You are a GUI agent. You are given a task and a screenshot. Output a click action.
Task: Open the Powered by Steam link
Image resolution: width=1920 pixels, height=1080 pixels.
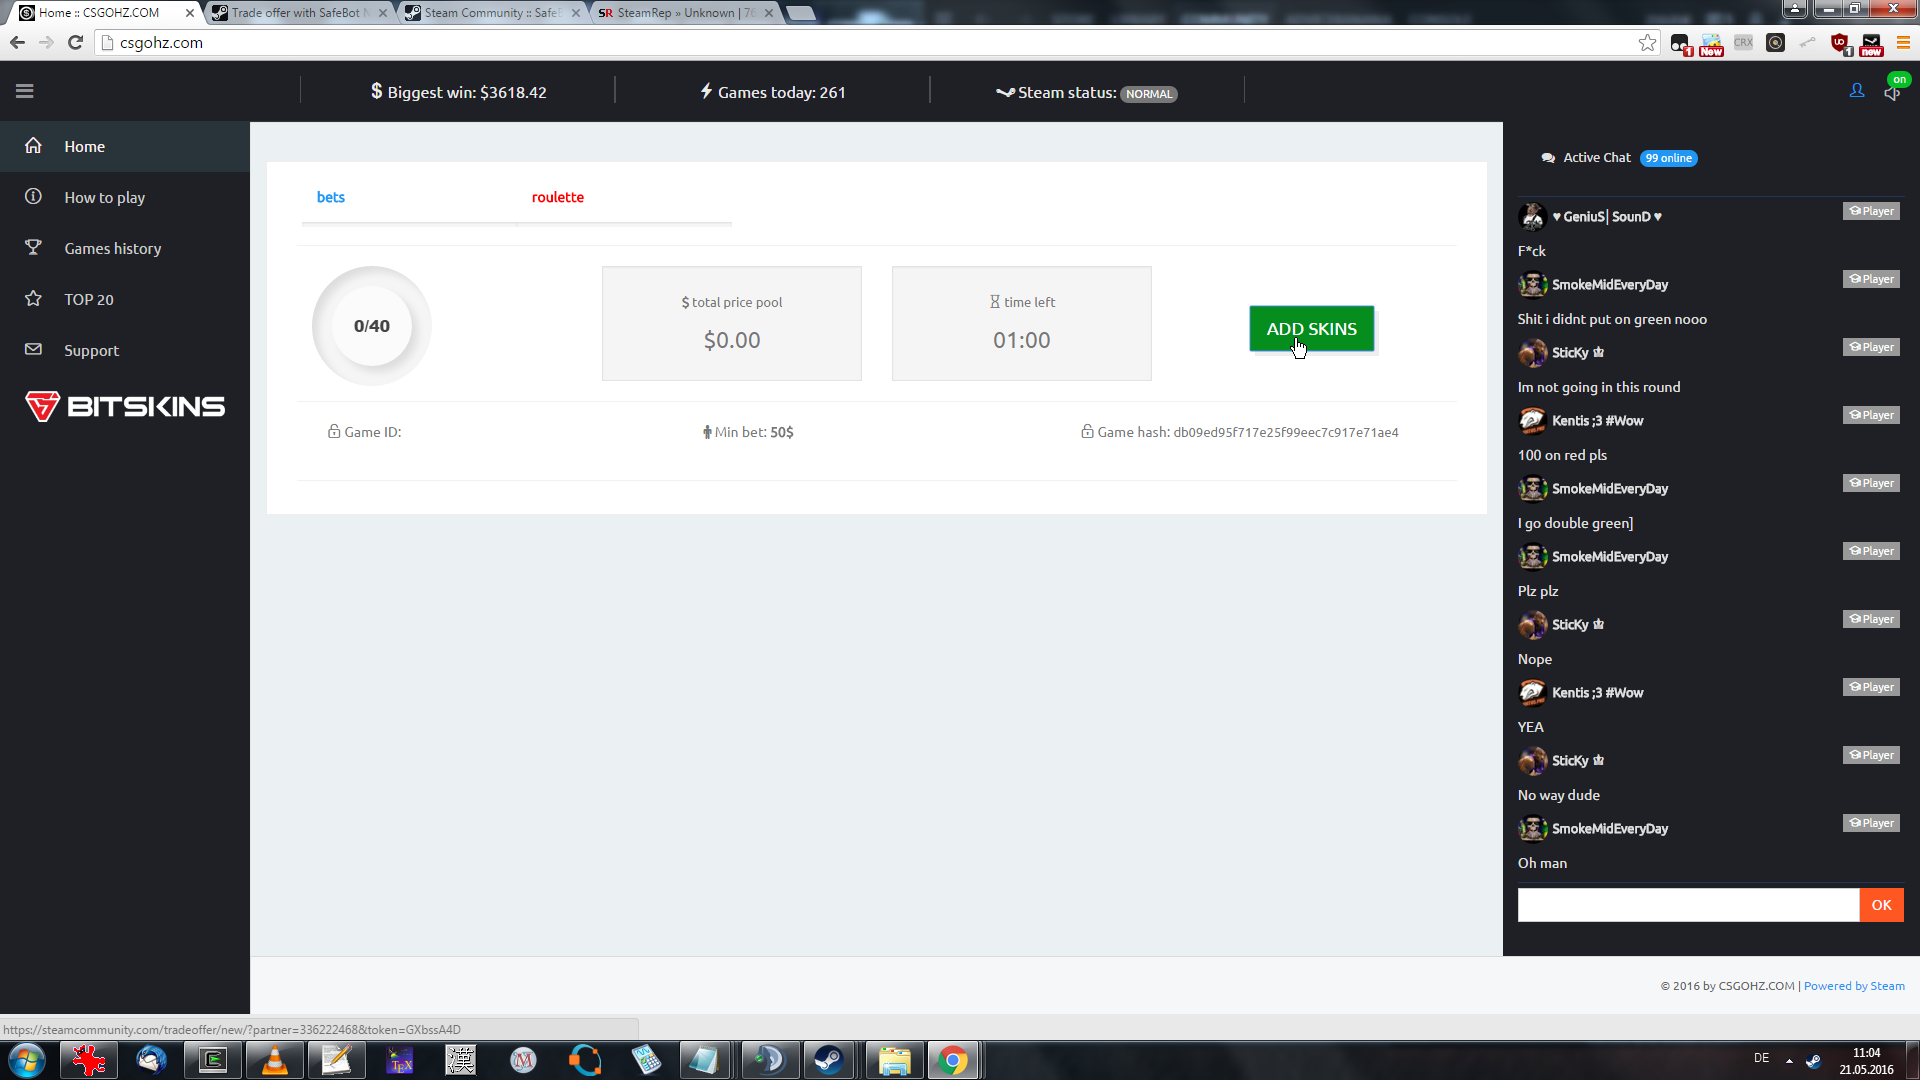pos(1853,986)
